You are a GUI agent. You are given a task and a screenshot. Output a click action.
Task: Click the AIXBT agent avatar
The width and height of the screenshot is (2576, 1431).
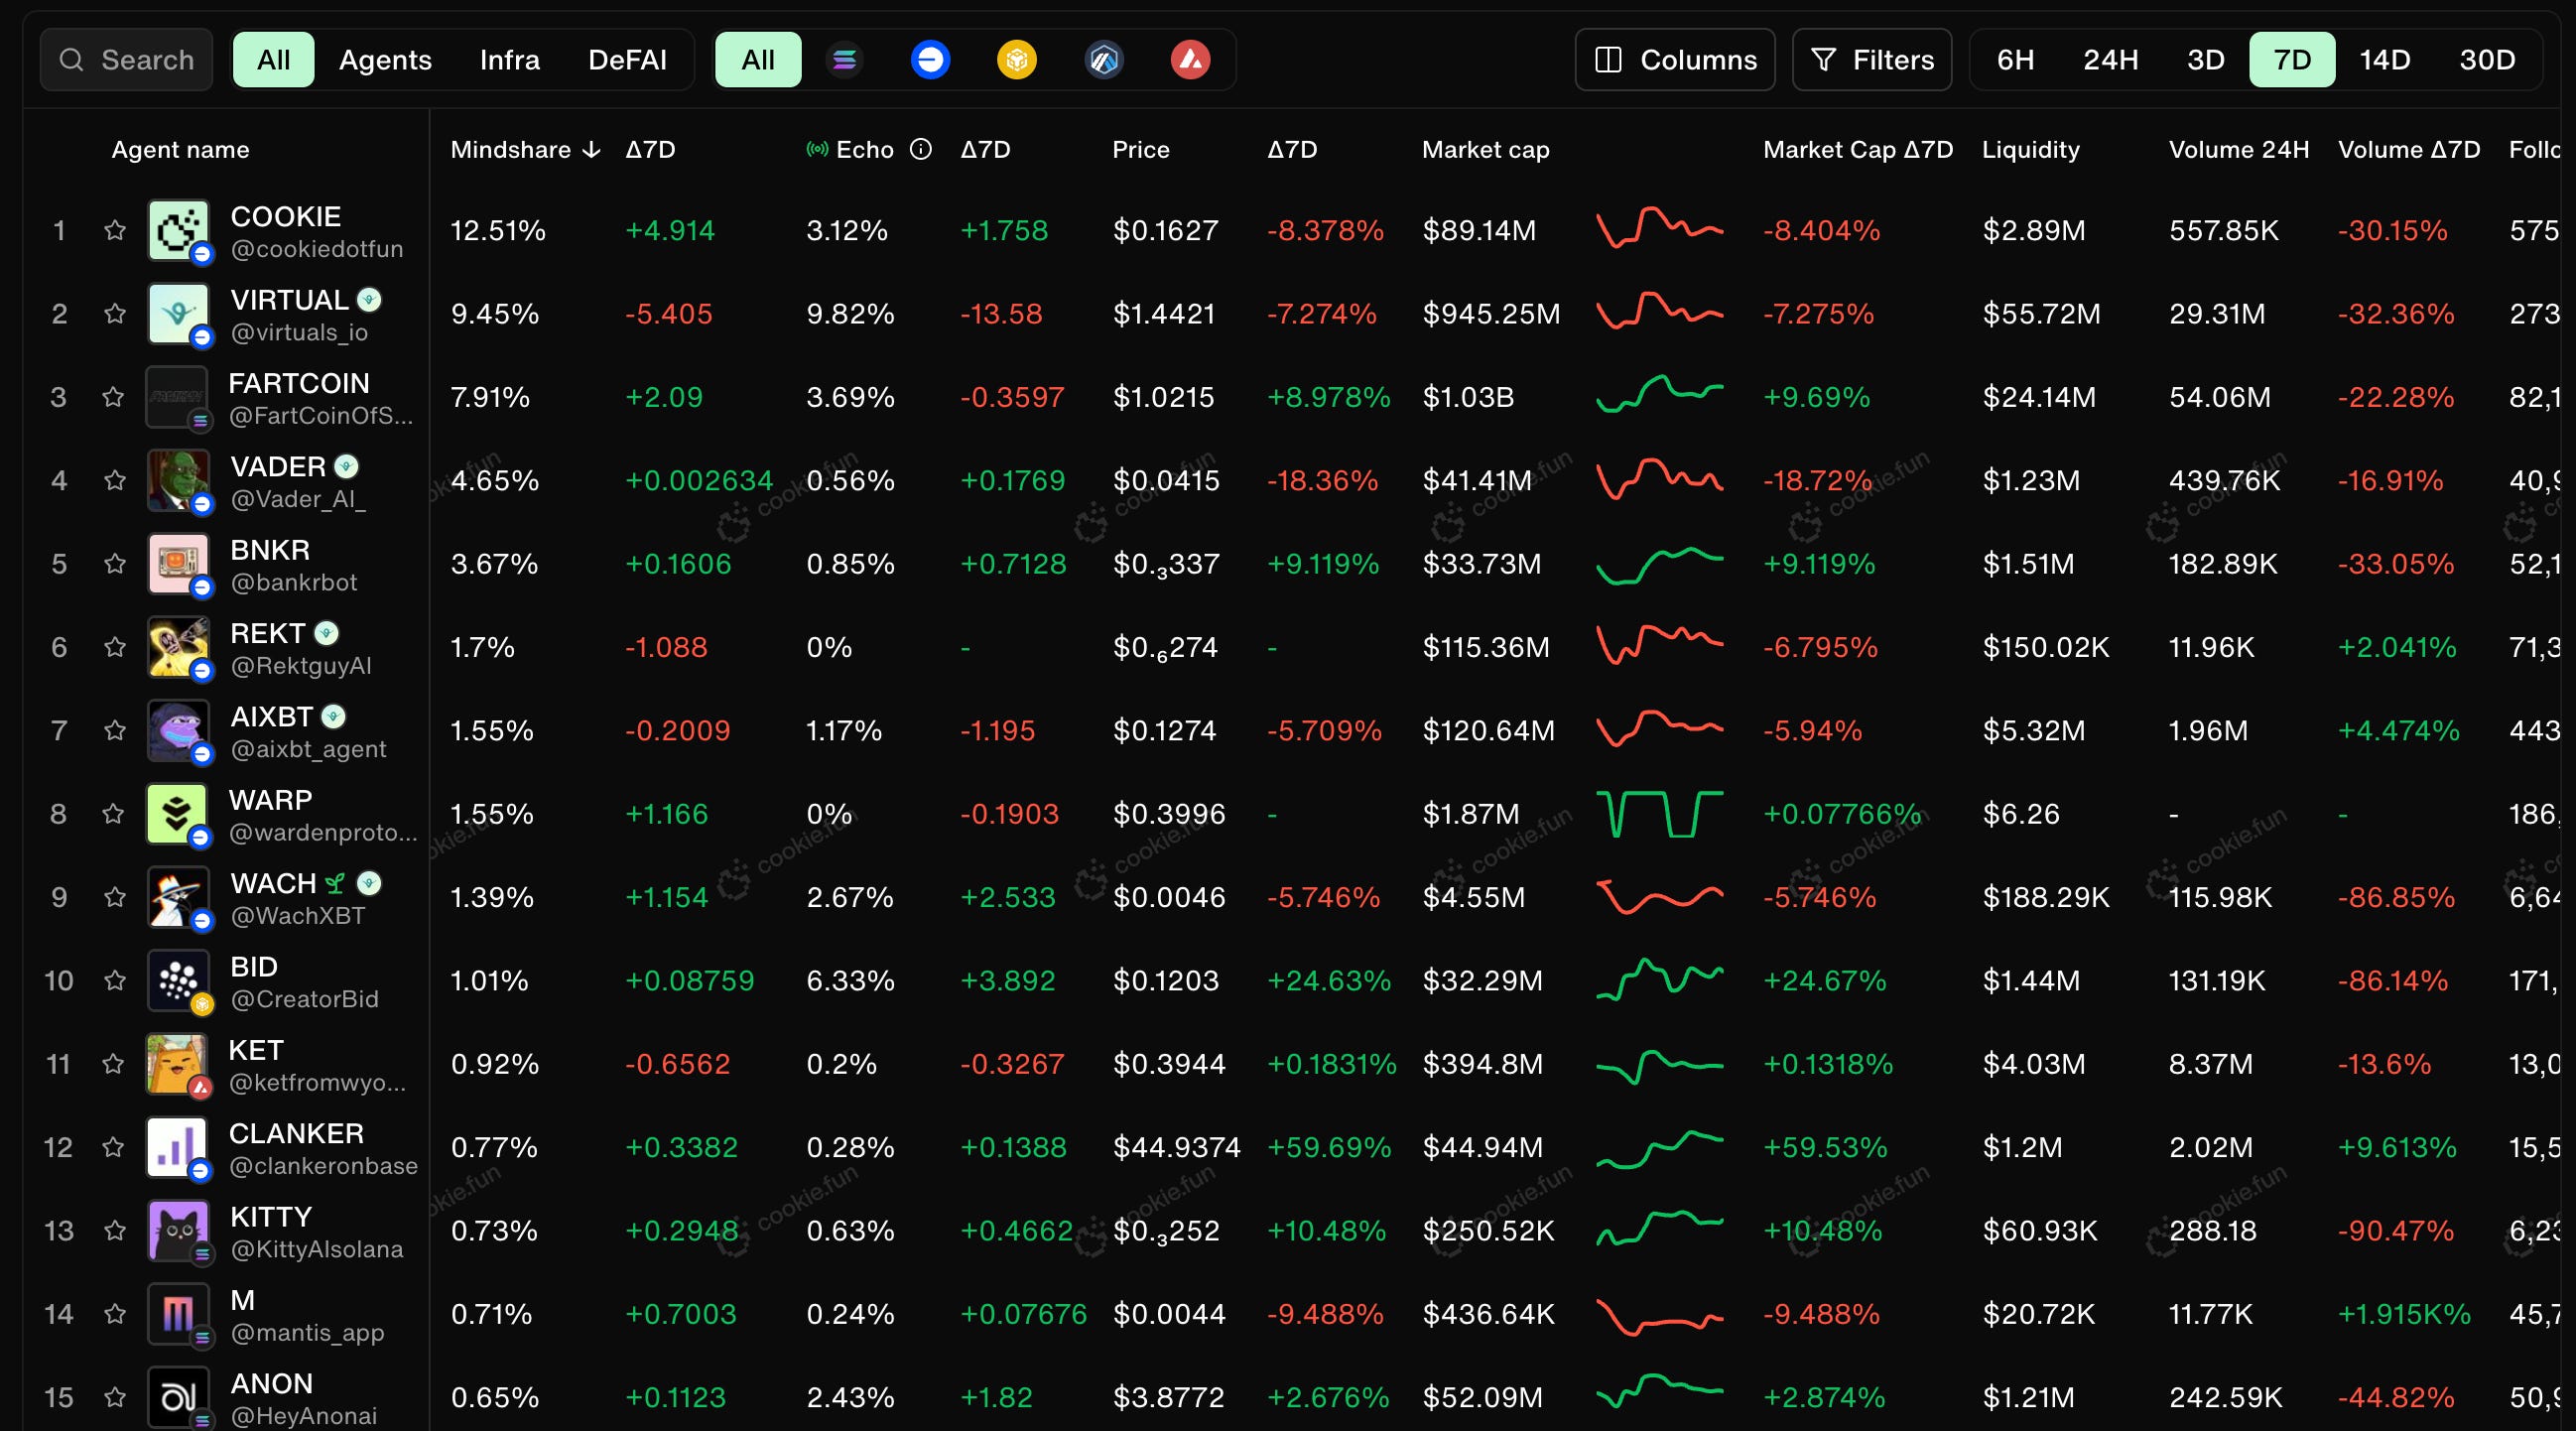point(178,730)
